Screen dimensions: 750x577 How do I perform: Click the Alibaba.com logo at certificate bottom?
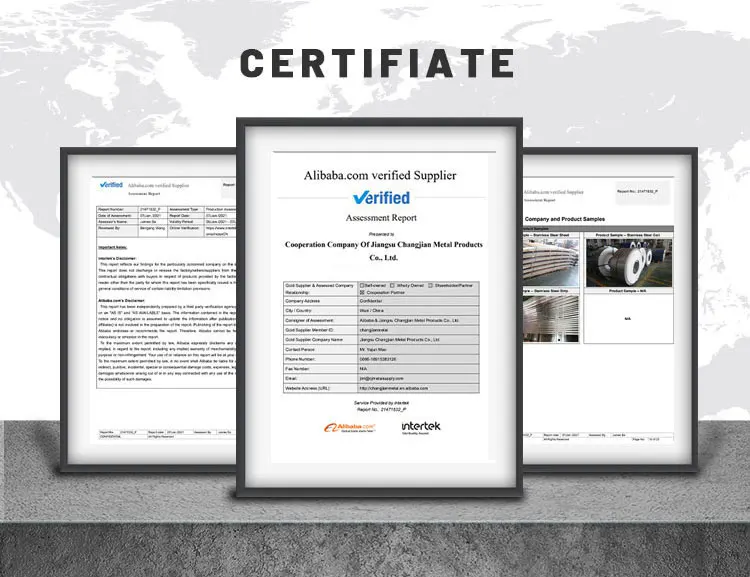350,427
